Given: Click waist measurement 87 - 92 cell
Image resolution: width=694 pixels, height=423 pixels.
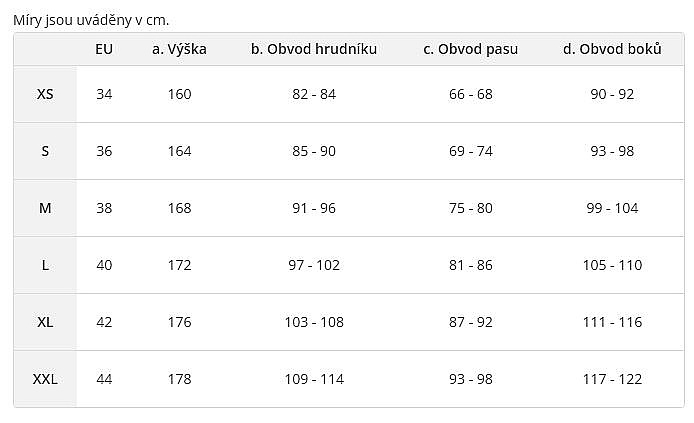Looking at the screenshot, I should (471, 322).
